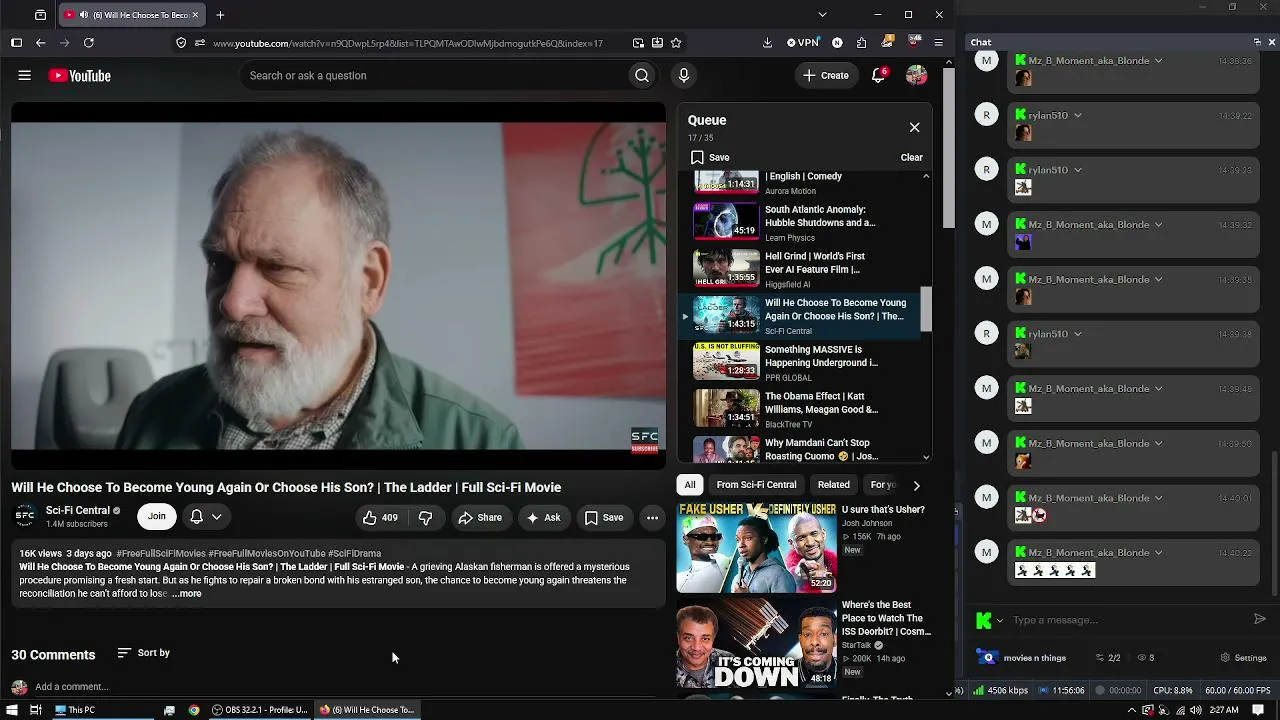Open the system volume tray icon
The width and height of the screenshot is (1280, 720).
pos(1195,710)
